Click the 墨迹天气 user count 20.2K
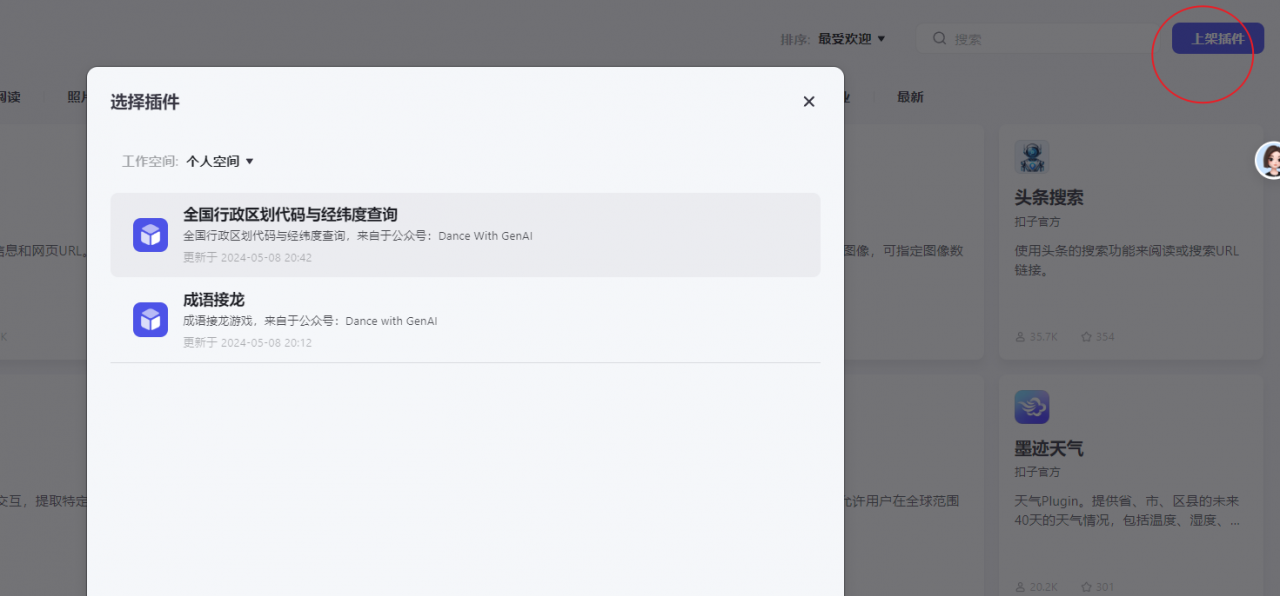Viewport: 1280px width, 596px height. coord(1036,587)
